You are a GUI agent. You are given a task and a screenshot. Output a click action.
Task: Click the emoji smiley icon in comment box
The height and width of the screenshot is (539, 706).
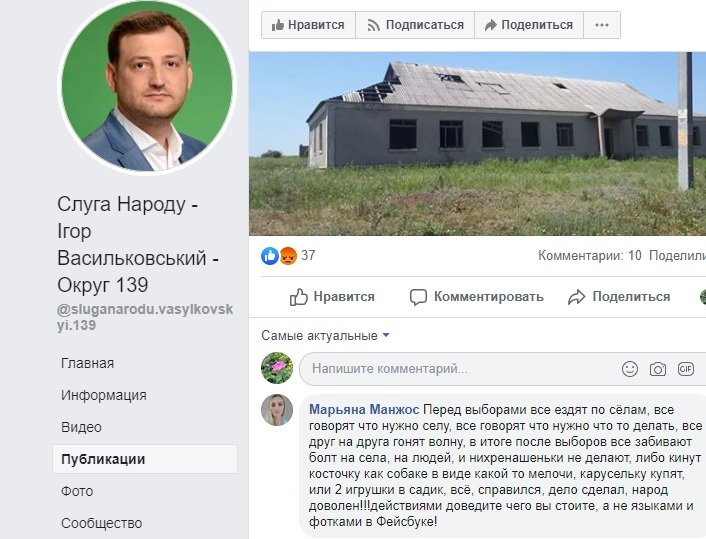pyautogui.click(x=629, y=369)
